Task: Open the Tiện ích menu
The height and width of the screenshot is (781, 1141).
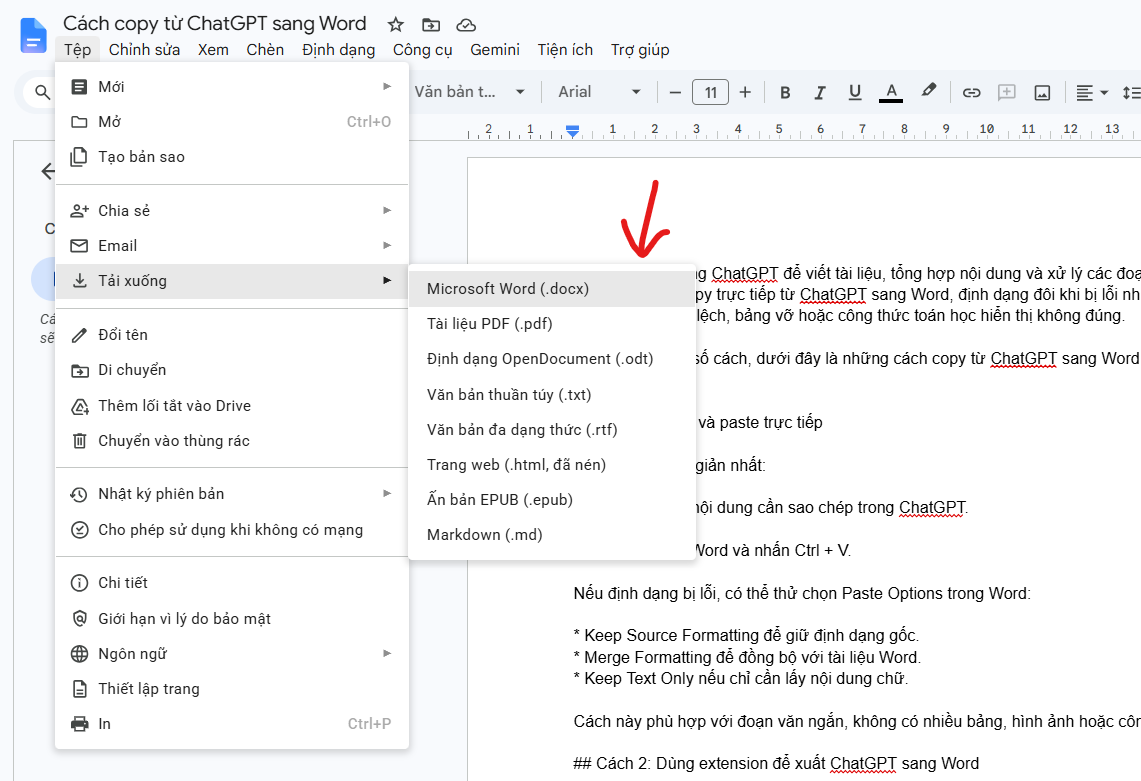Action: (565, 49)
